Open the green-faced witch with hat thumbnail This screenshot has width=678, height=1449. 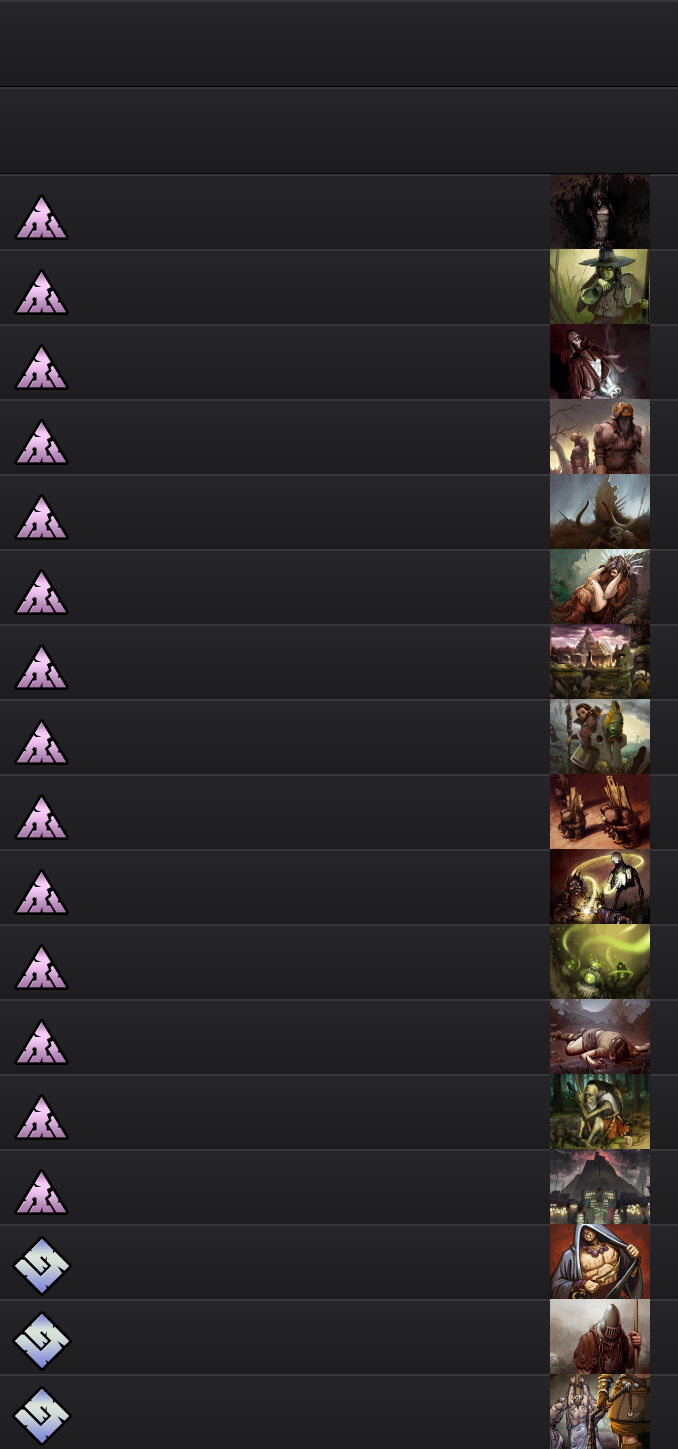[x=600, y=287]
